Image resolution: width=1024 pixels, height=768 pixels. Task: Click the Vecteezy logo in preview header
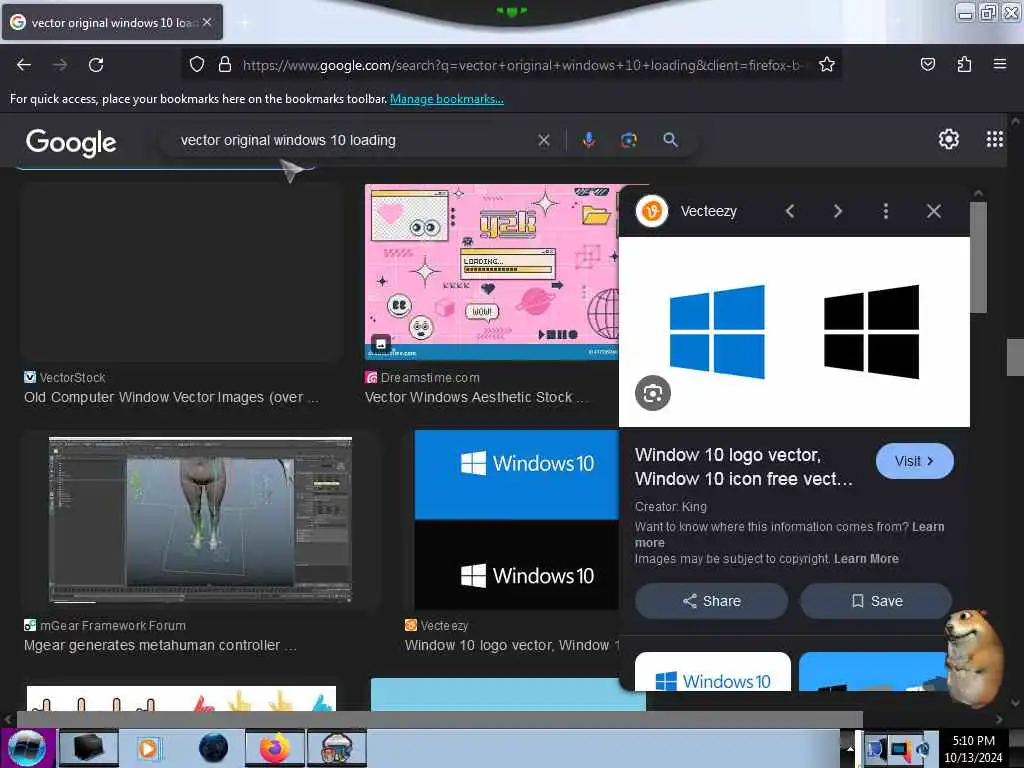(652, 211)
